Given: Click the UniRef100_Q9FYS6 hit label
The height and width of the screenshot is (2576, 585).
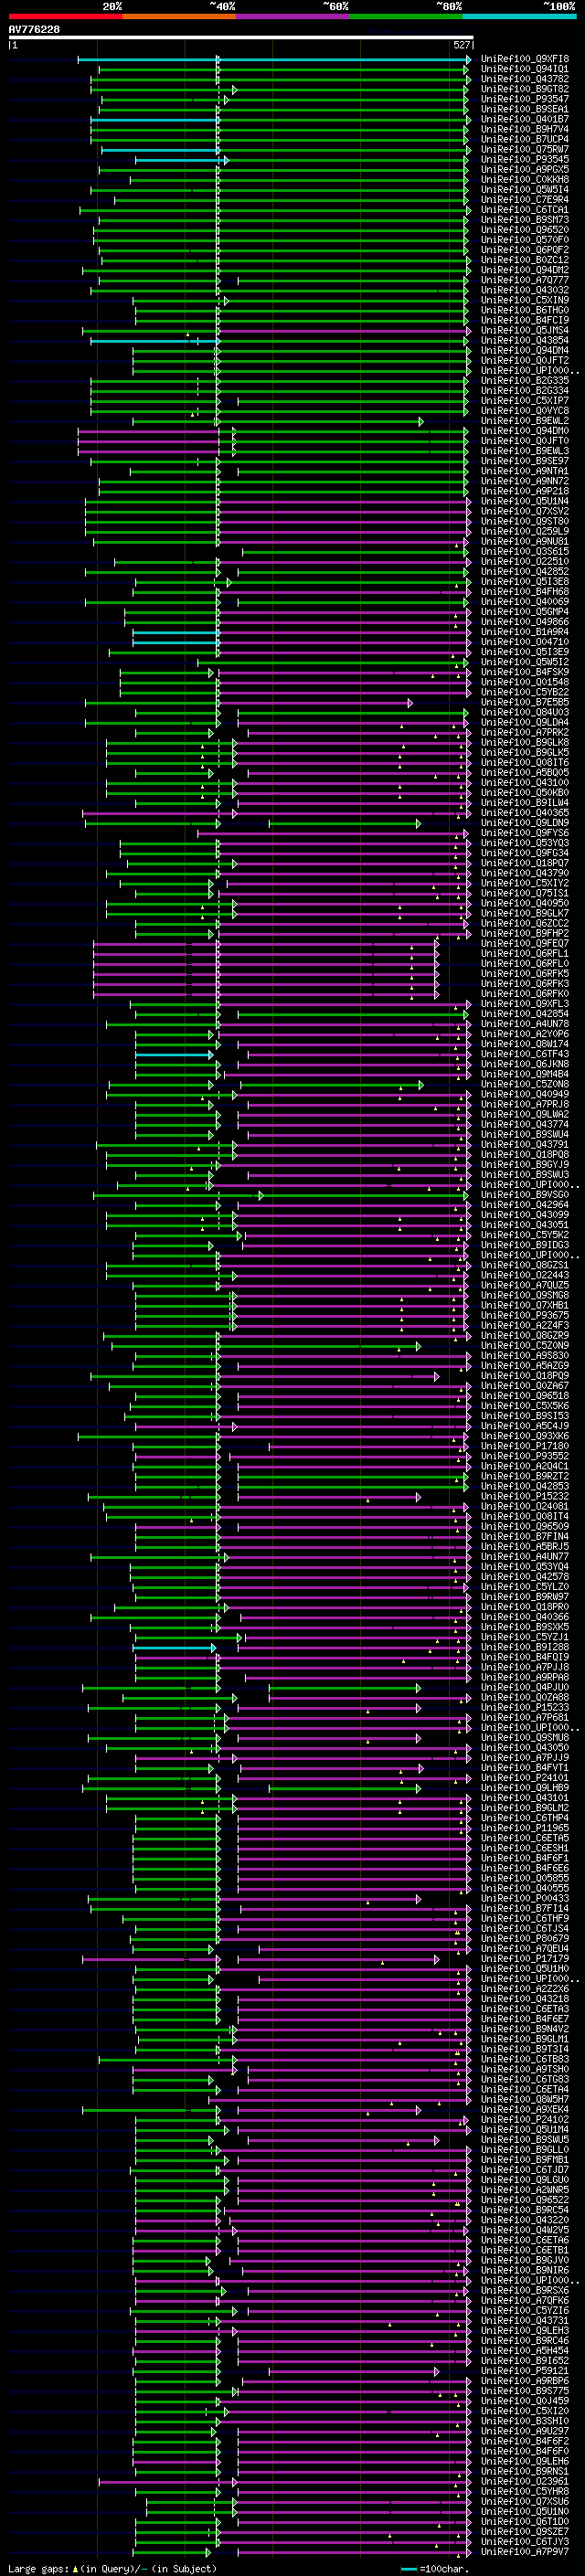Looking at the screenshot, I should click(x=525, y=833).
